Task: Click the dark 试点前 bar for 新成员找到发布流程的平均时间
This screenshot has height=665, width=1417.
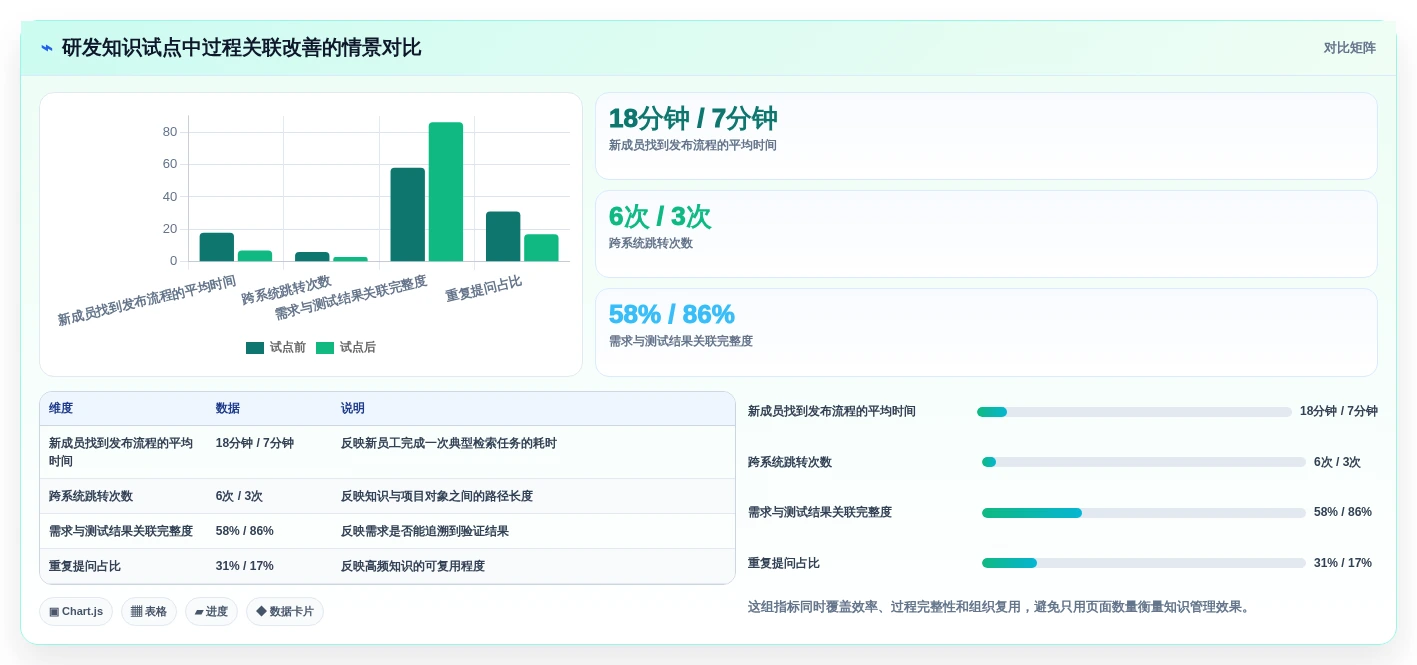Action: click(217, 247)
